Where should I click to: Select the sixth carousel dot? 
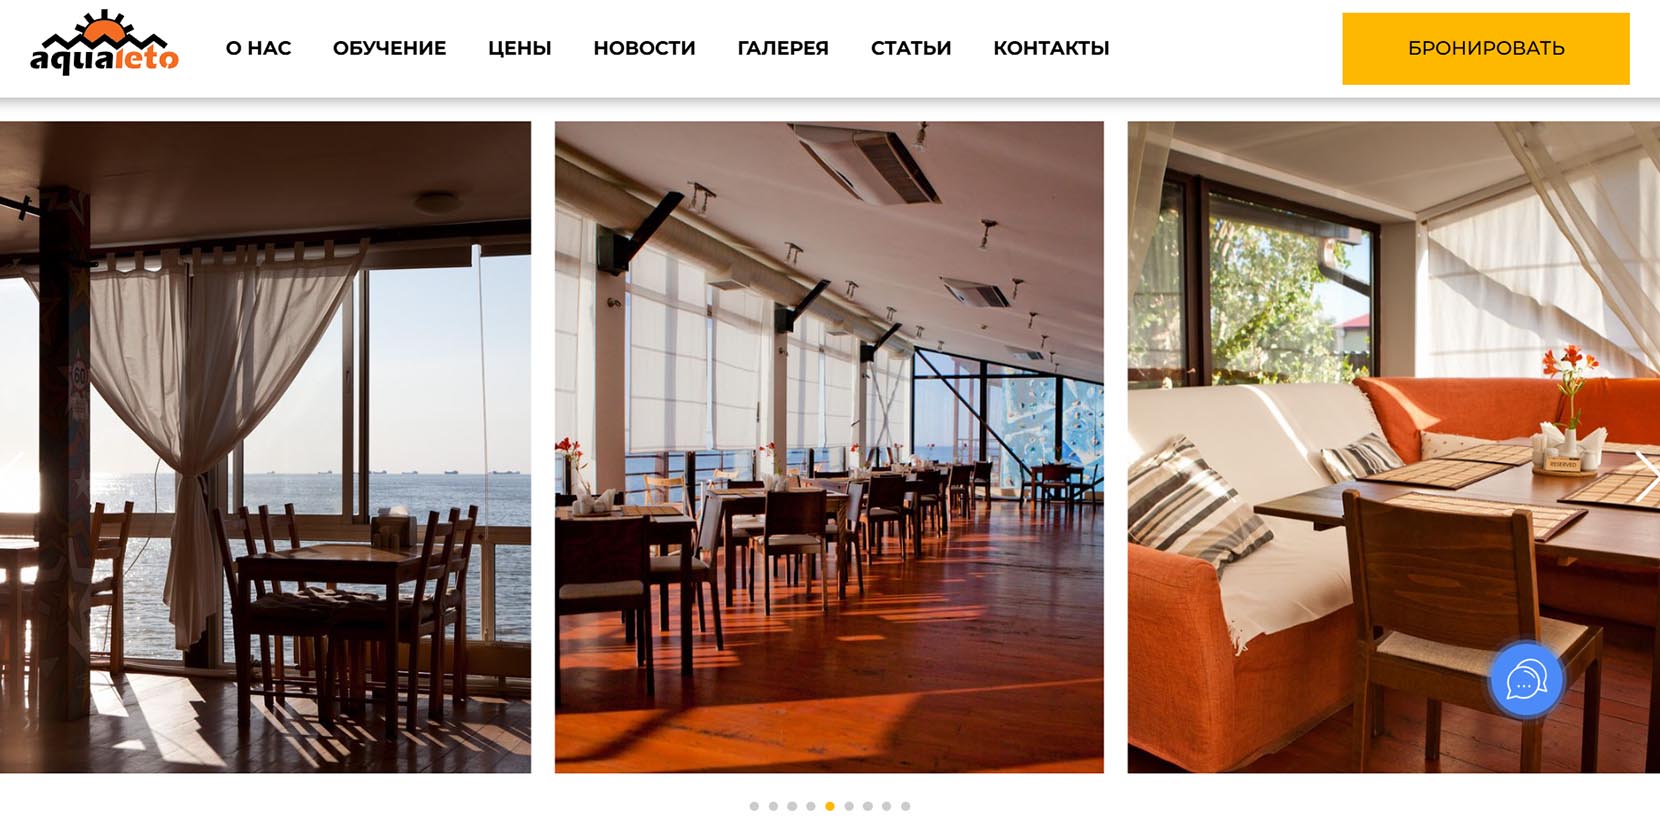(x=849, y=806)
